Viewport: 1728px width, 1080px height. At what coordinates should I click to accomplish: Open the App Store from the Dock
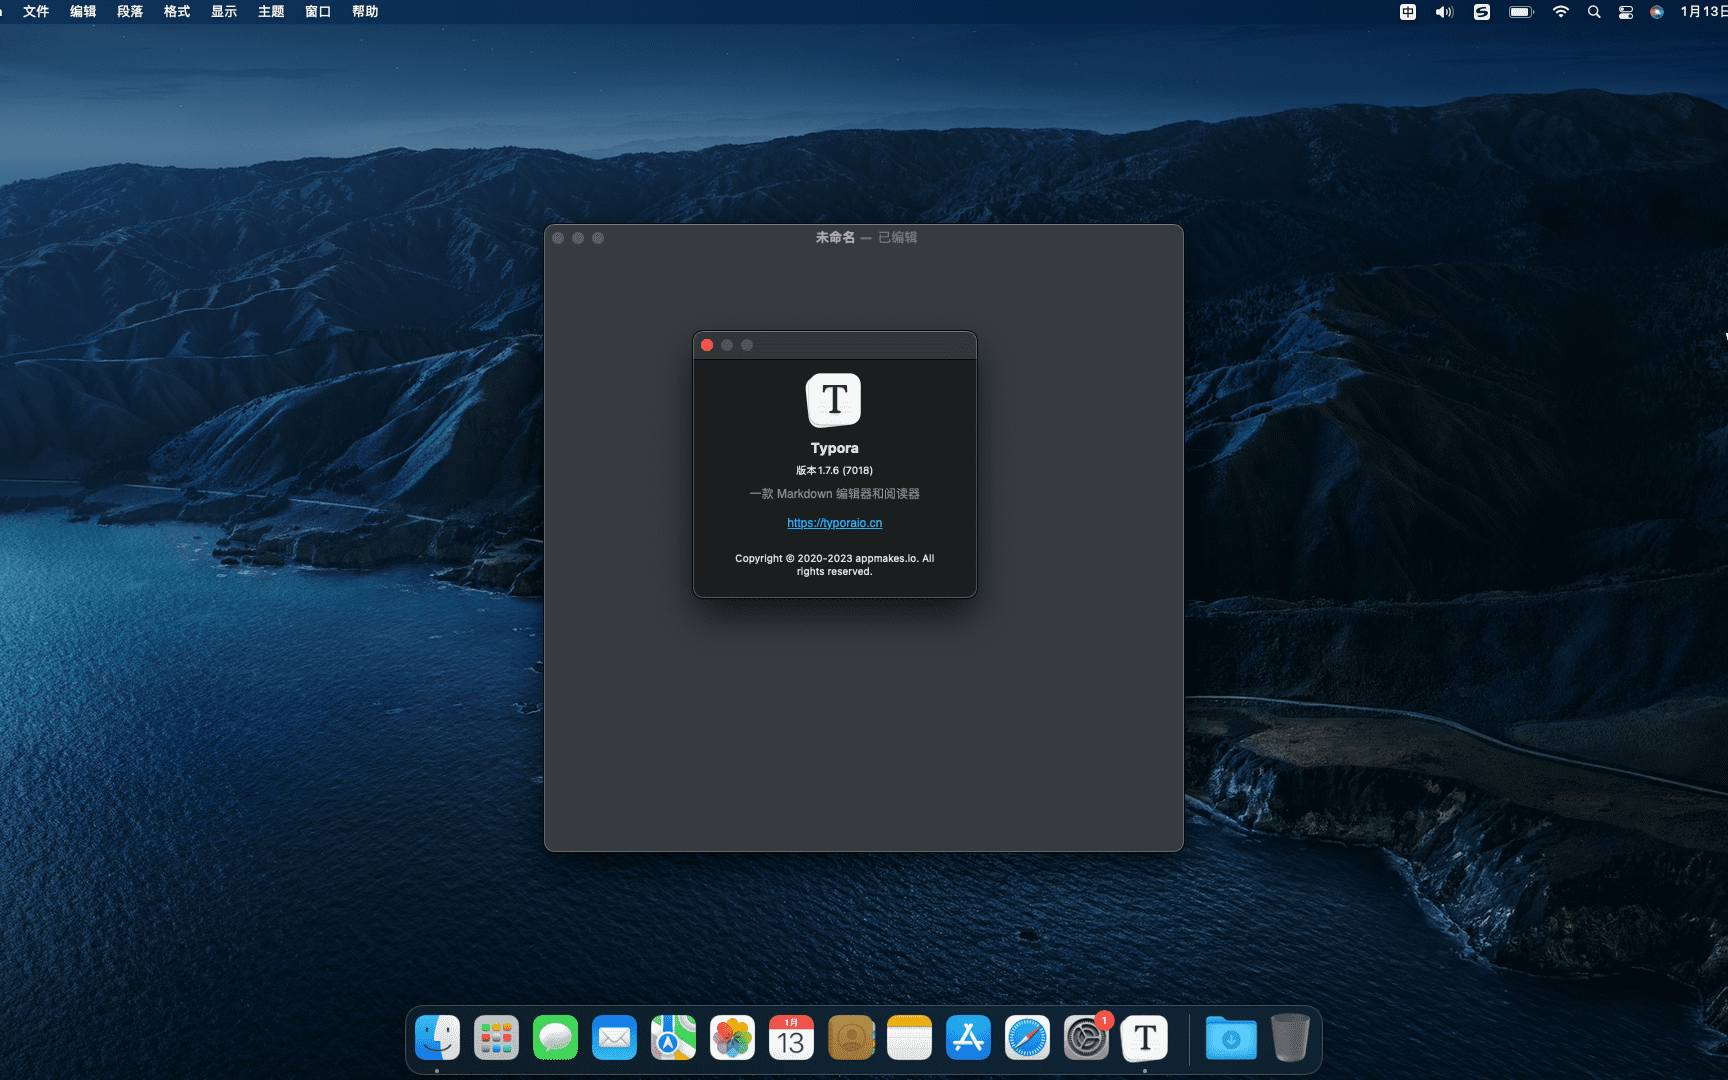point(967,1038)
